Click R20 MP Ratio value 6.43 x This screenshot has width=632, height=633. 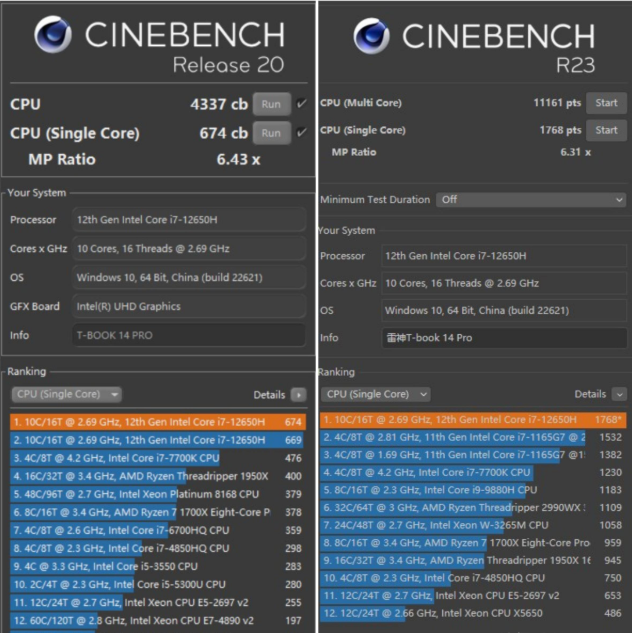238,159
